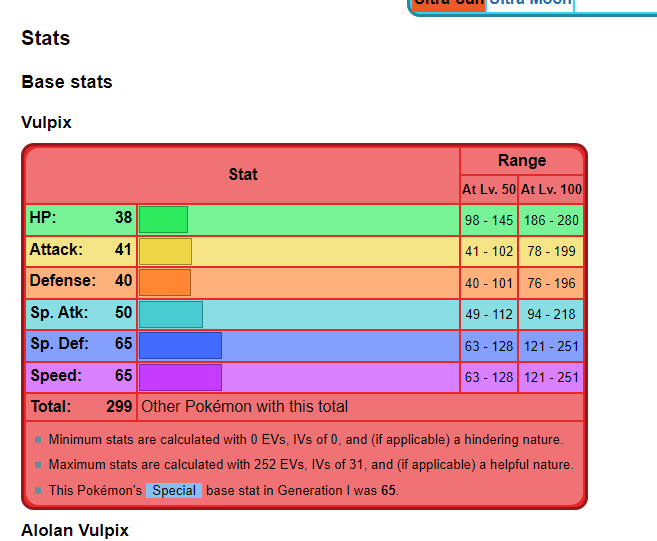Click the Defense range '76 - 196'

click(551, 283)
